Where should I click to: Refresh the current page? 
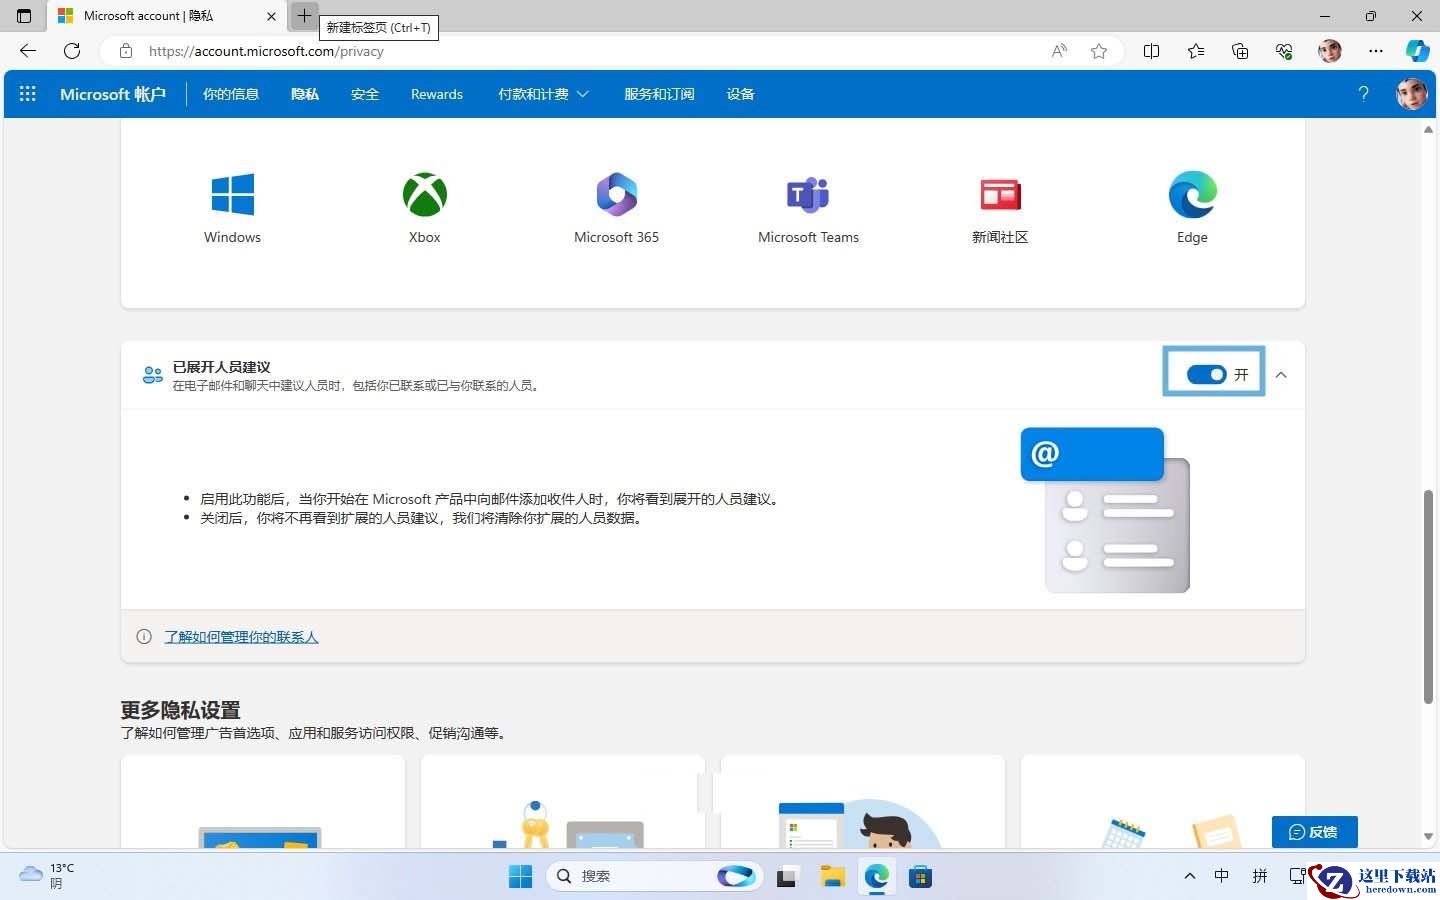tap(72, 51)
